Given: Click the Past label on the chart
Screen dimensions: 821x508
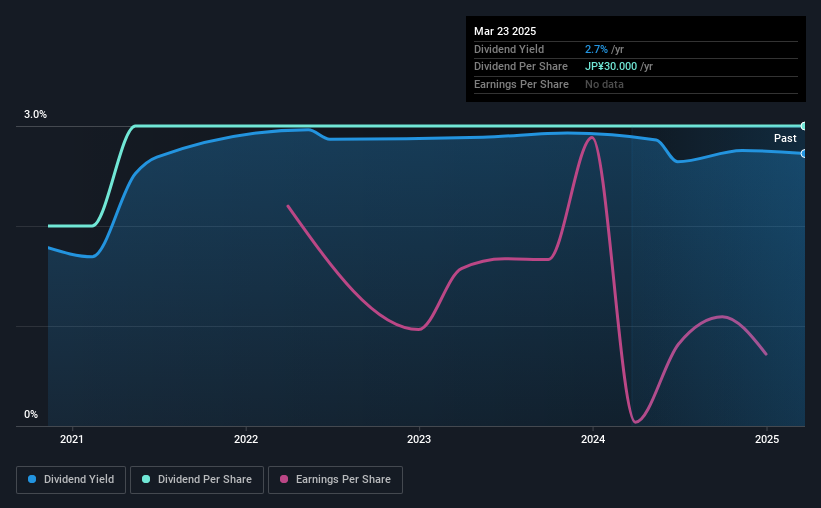Looking at the screenshot, I should [x=785, y=138].
